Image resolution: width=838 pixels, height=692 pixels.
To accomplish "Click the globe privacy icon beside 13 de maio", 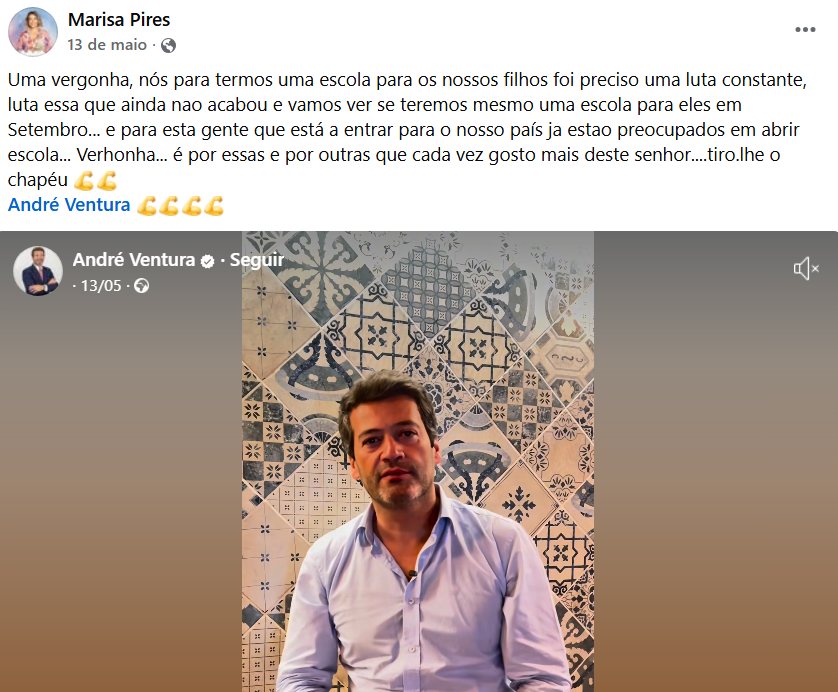I will pyautogui.click(x=168, y=45).
